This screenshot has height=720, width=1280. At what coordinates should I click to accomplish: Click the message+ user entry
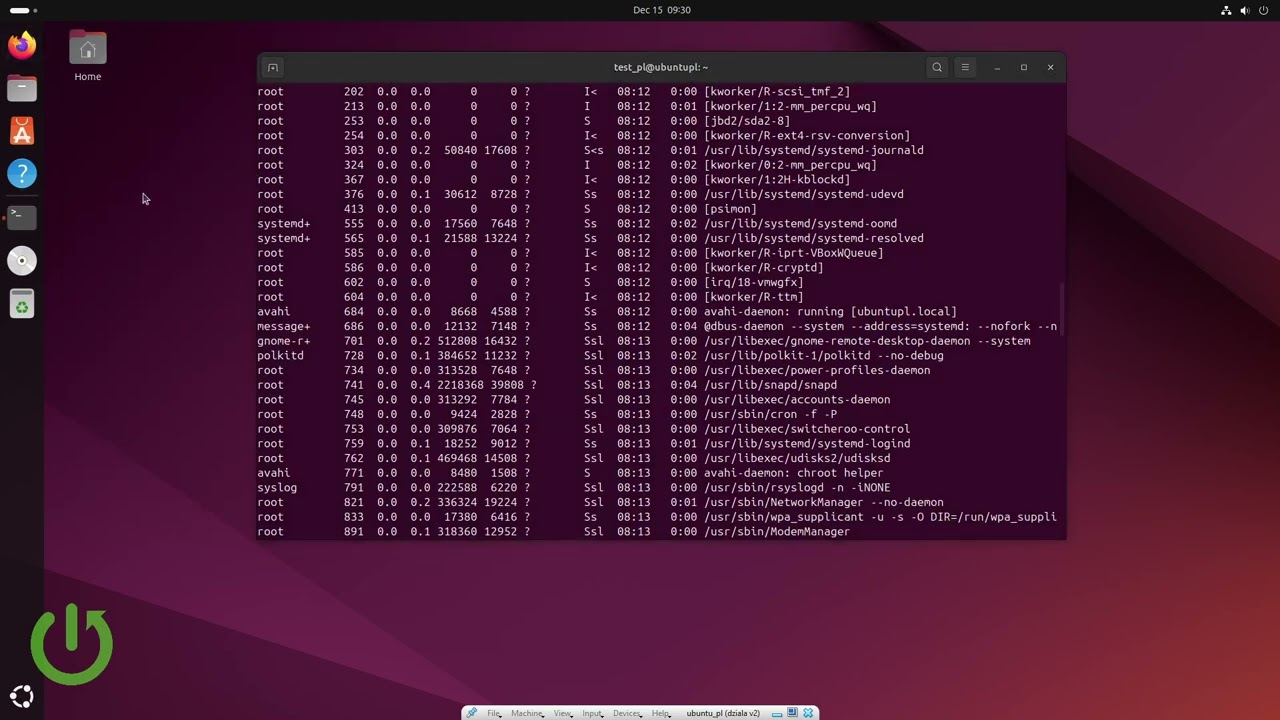284,326
